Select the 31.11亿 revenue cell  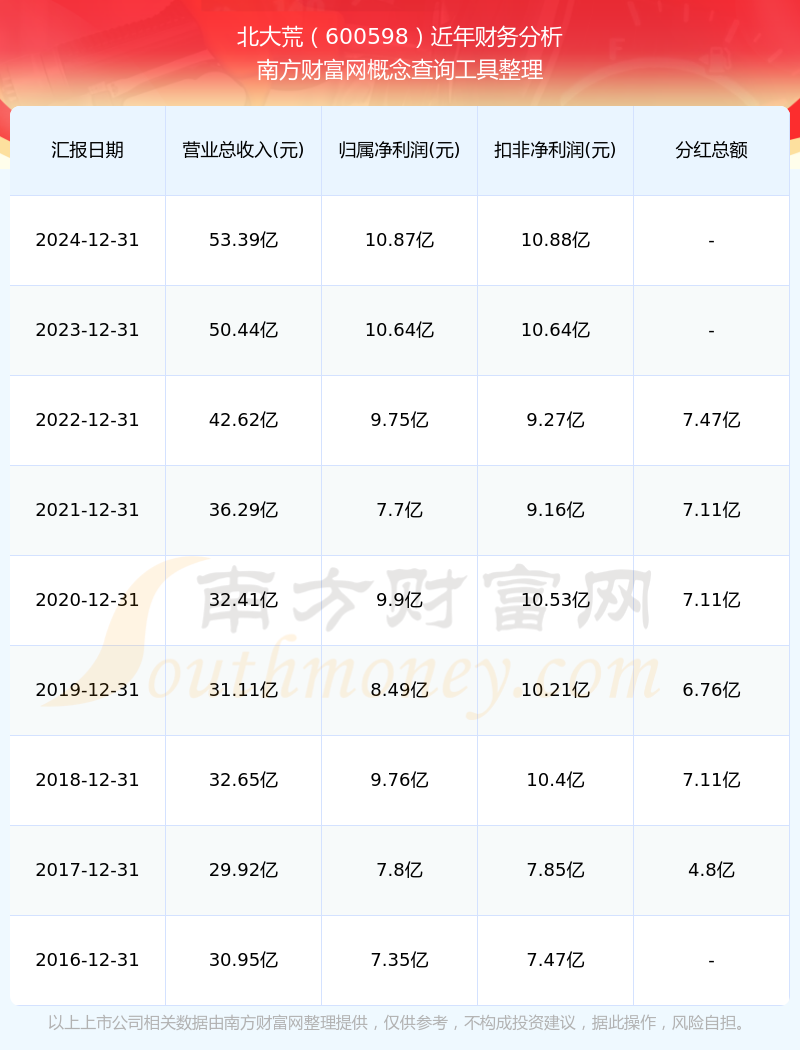(x=244, y=690)
